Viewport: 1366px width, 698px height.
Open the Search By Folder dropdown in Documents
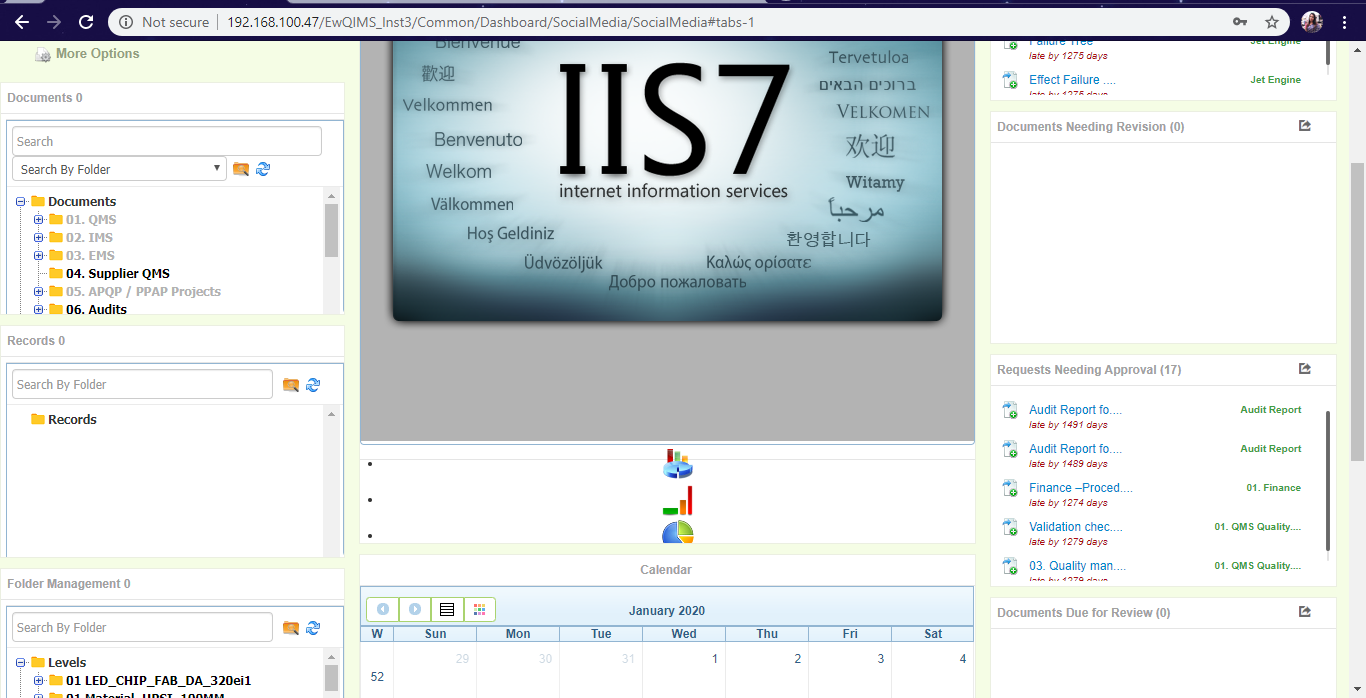click(x=119, y=169)
